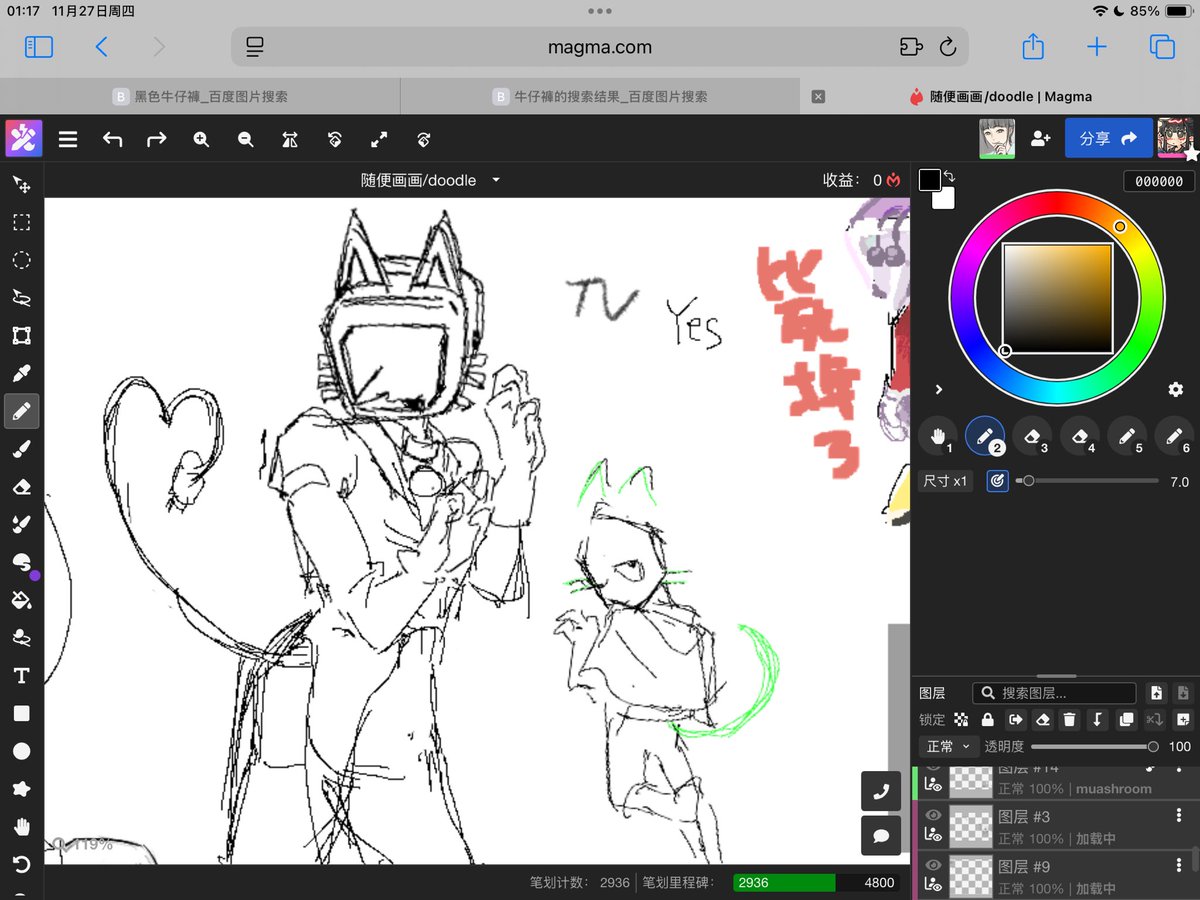This screenshot has width=1200, height=900.
Task: Zoom out of the canvas
Action: tap(246, 140)
